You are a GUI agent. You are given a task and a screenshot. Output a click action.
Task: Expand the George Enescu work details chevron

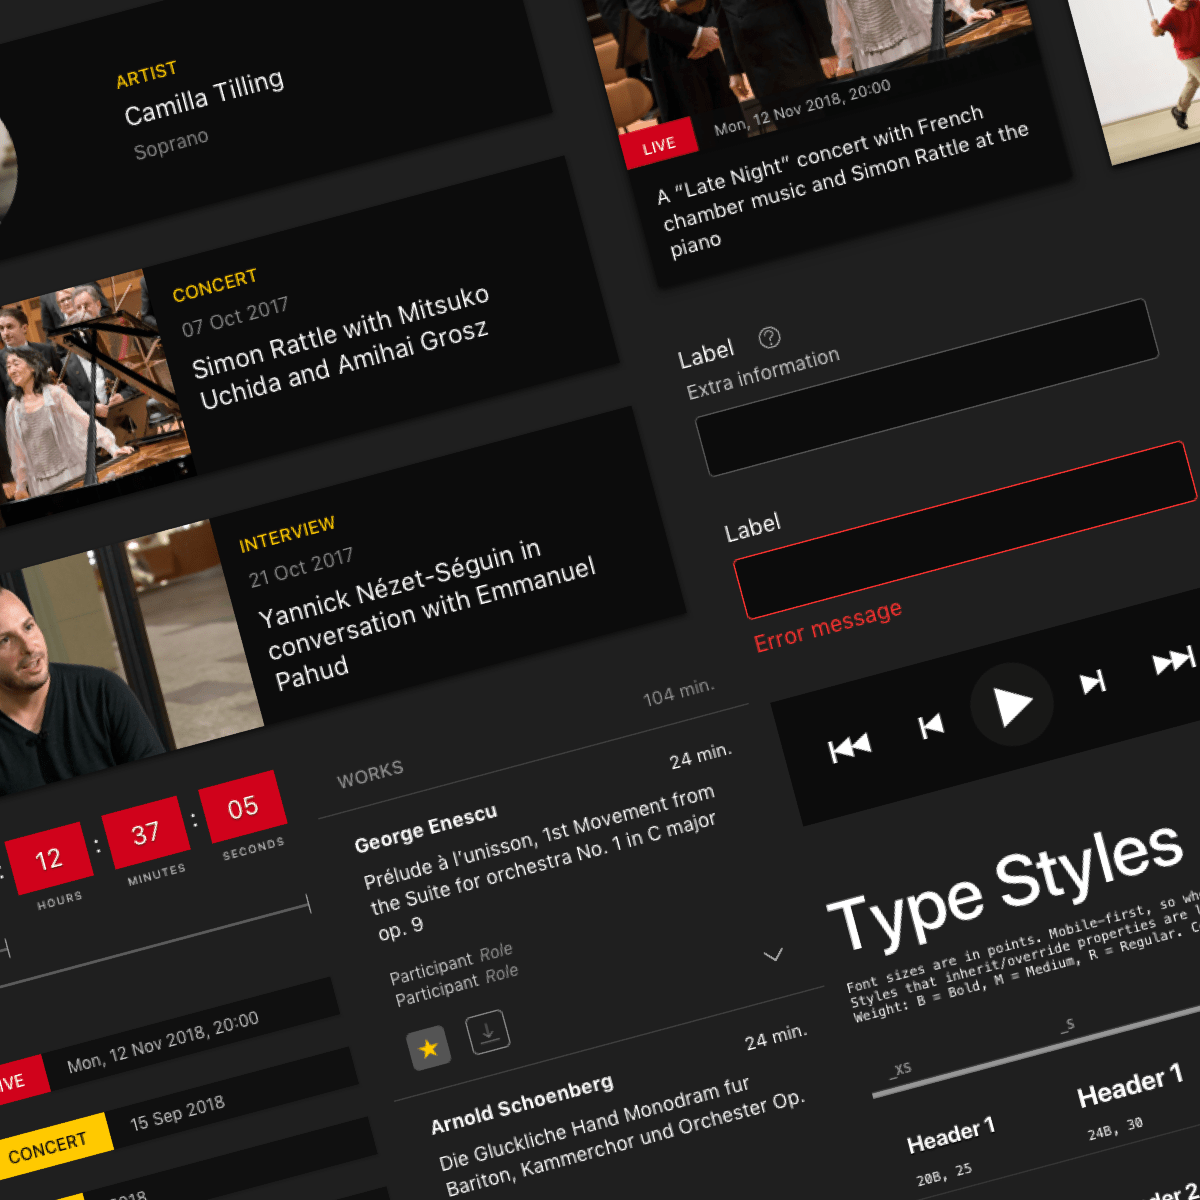[x=772, y=957]
